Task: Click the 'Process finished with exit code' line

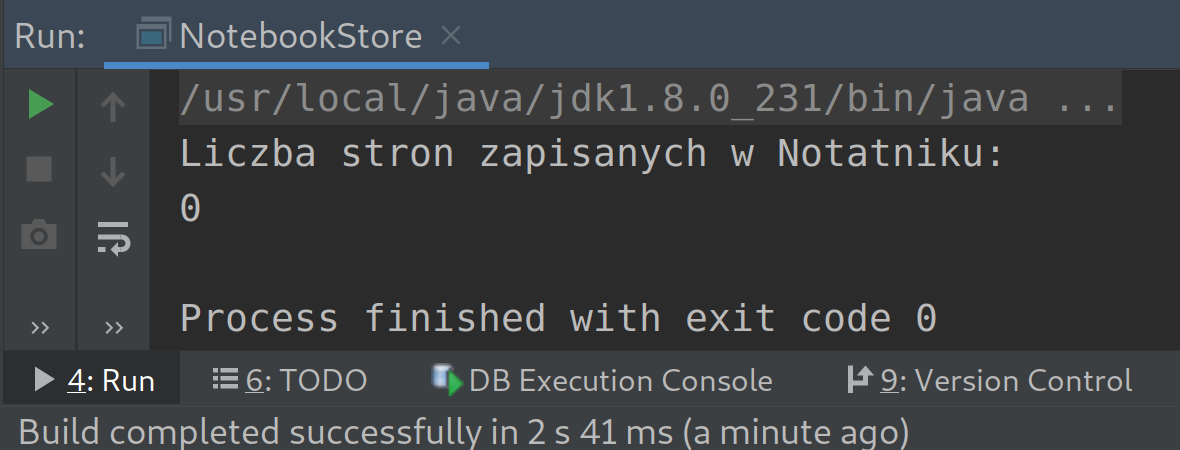Action: 558,318
